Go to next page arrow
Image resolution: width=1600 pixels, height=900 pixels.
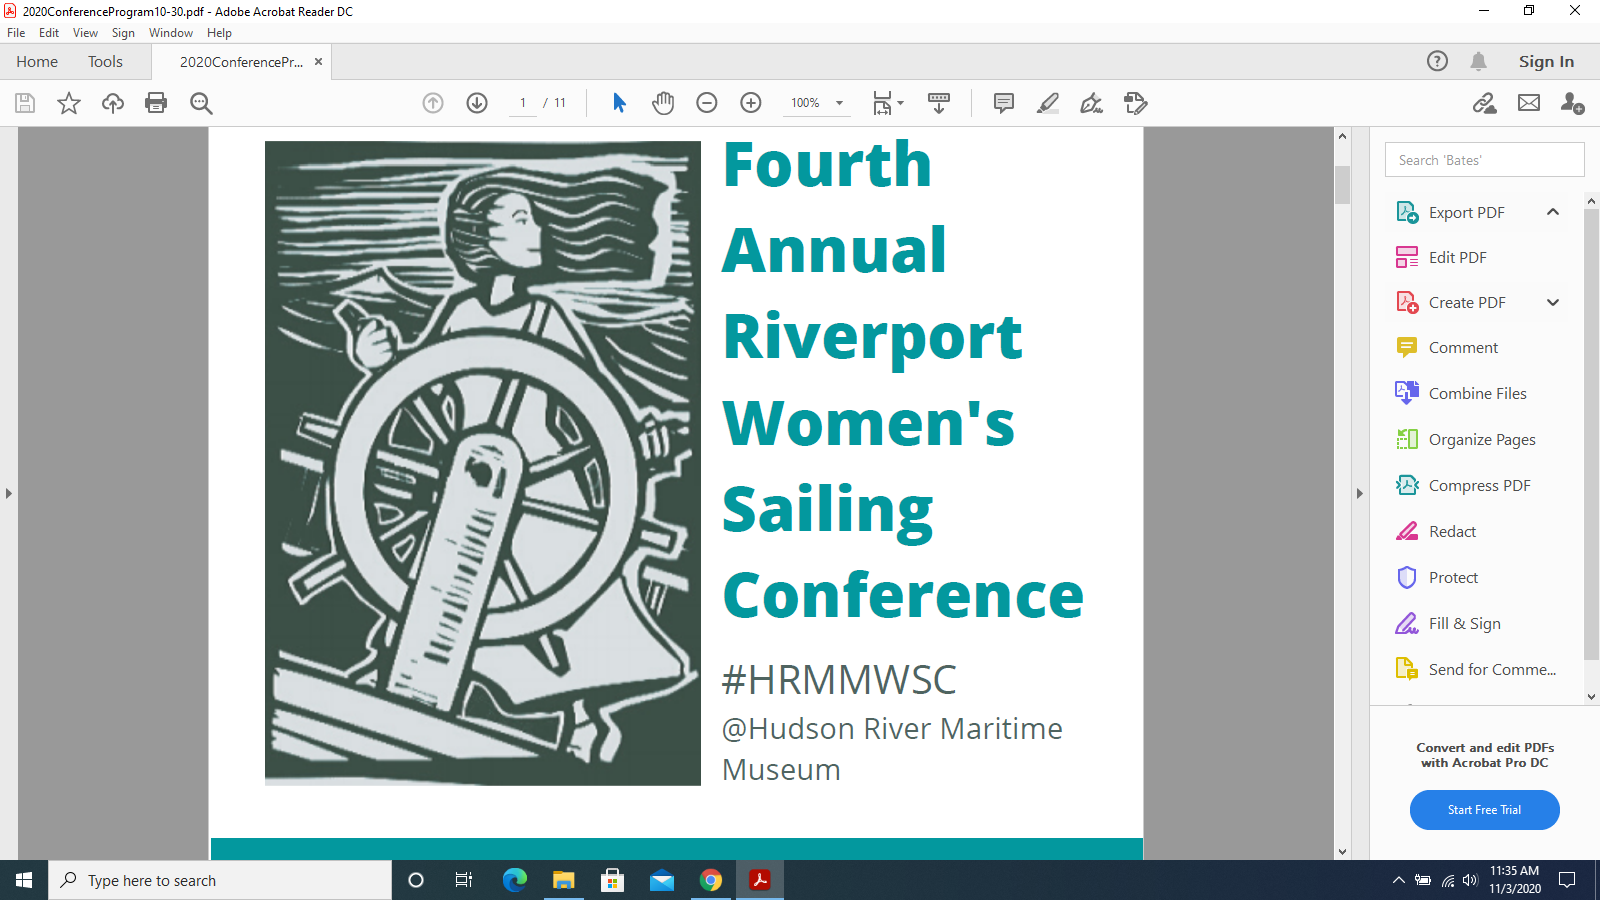[477, 103]
